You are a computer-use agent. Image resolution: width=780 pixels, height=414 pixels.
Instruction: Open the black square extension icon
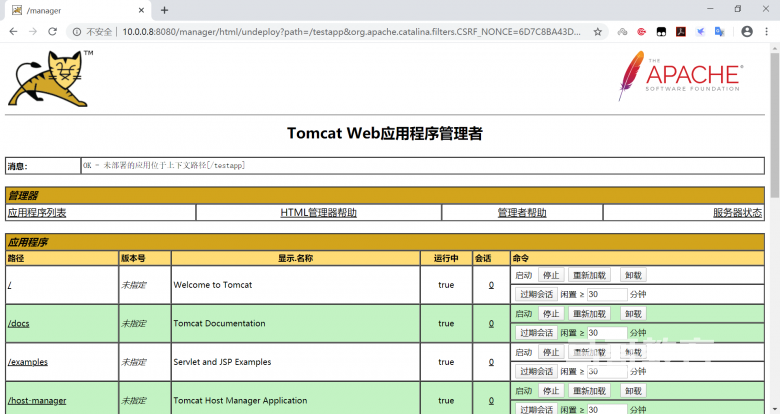point(661,32)
